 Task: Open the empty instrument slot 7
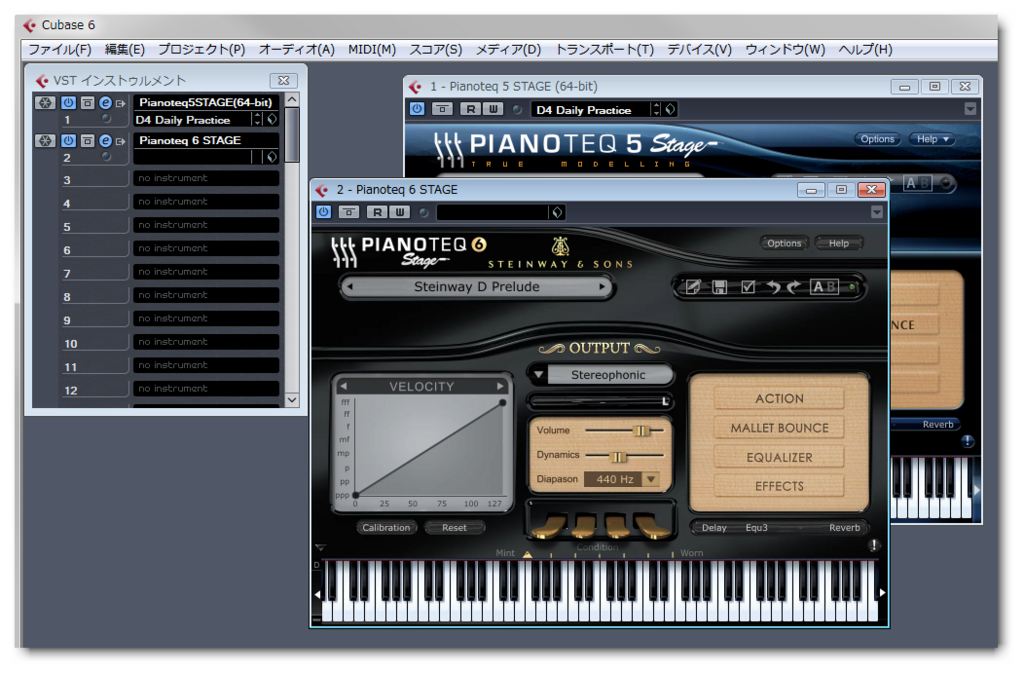pyautogui.click(x=206, y=272)
